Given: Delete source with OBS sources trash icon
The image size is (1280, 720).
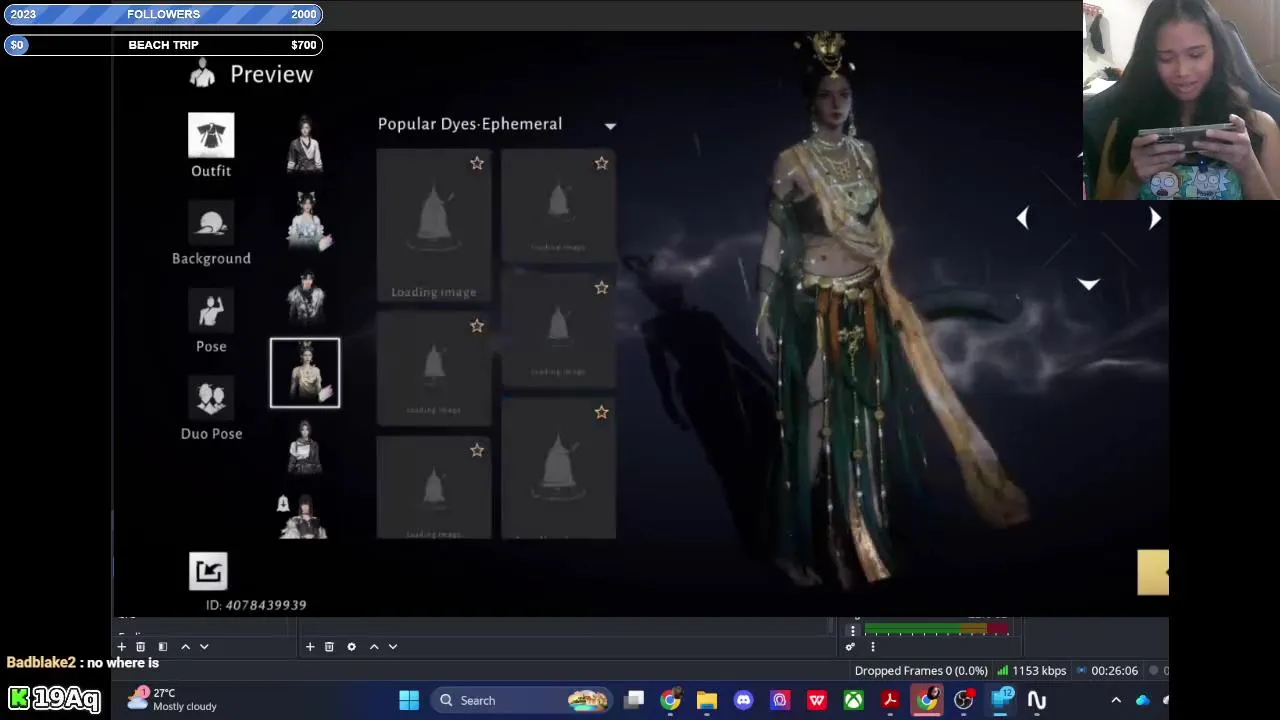Looking at the screenshot, I should [329, 647].
